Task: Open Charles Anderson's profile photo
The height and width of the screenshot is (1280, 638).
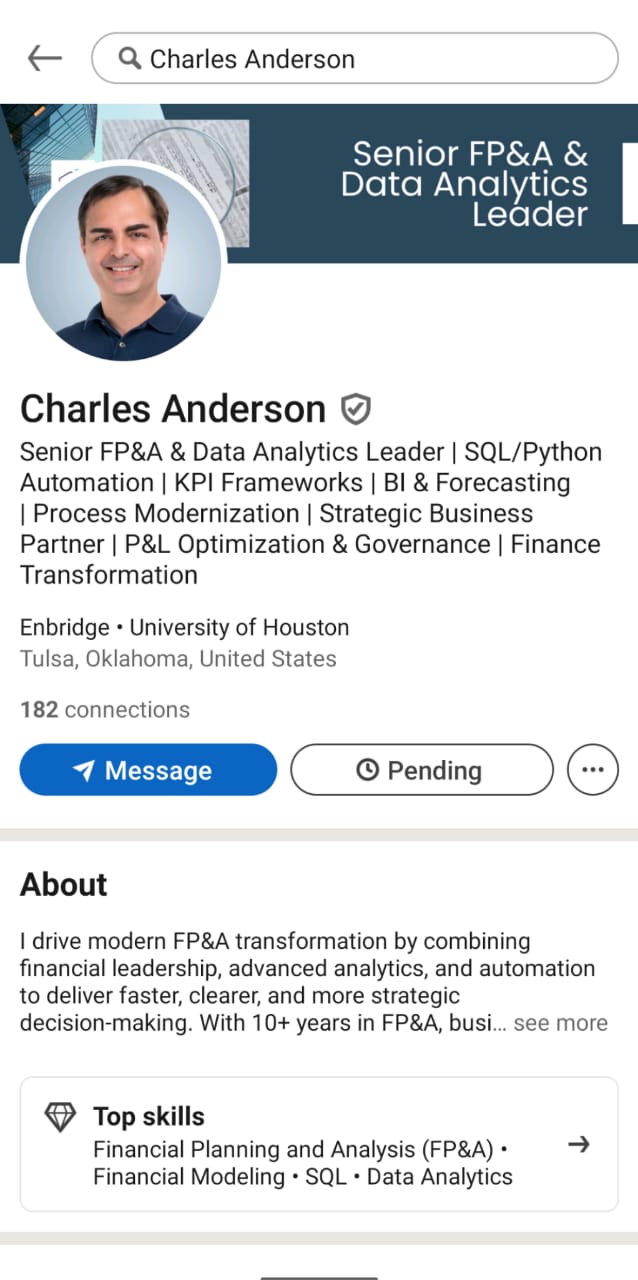Action: pos(125,262)
